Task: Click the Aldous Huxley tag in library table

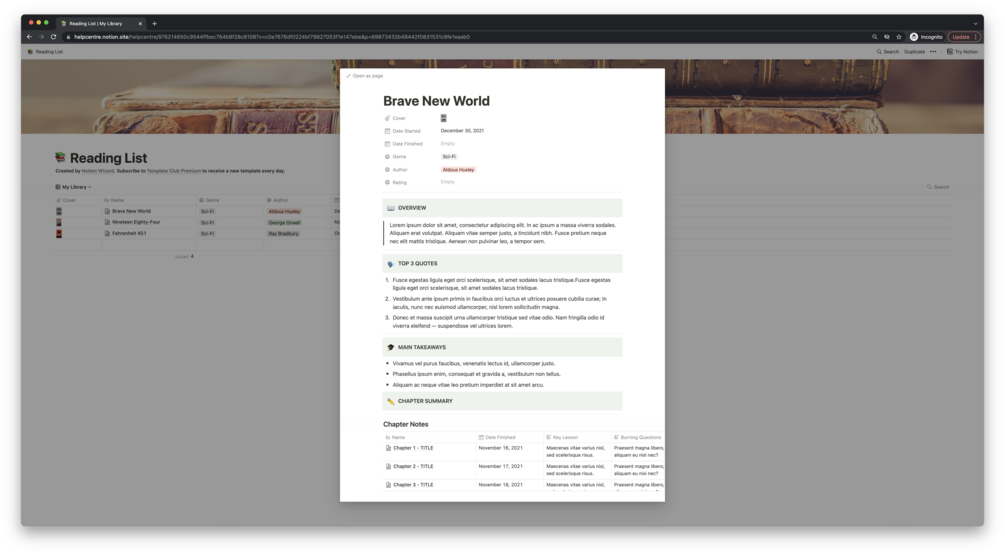Action: (x=284, y=211)
